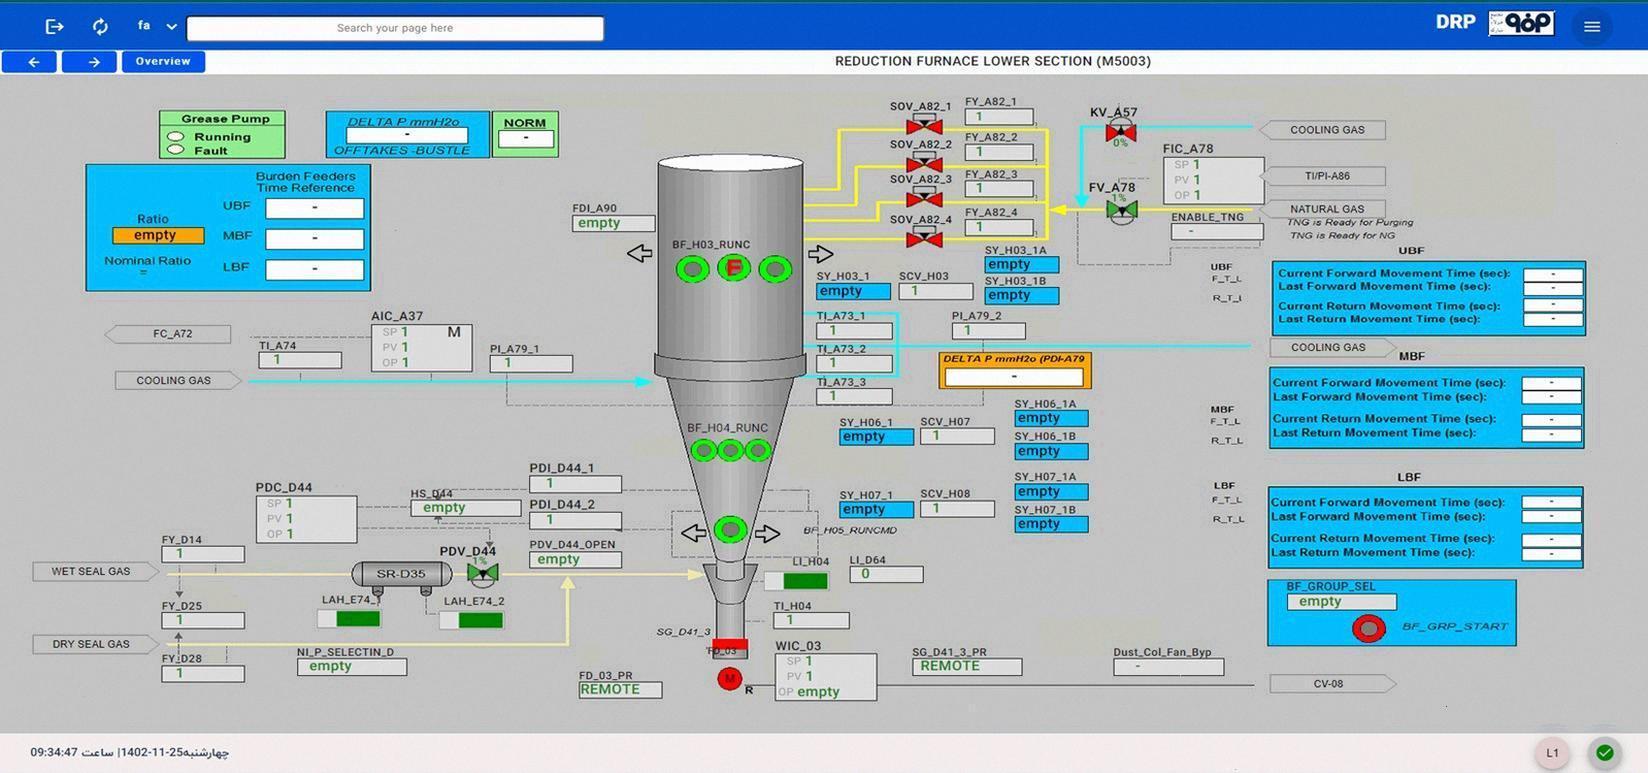Image resolution: width=1648 pixels, height=773 pixels.
Task: Select the KV_A57 valve icon
Action: (x=1121, y=132)
